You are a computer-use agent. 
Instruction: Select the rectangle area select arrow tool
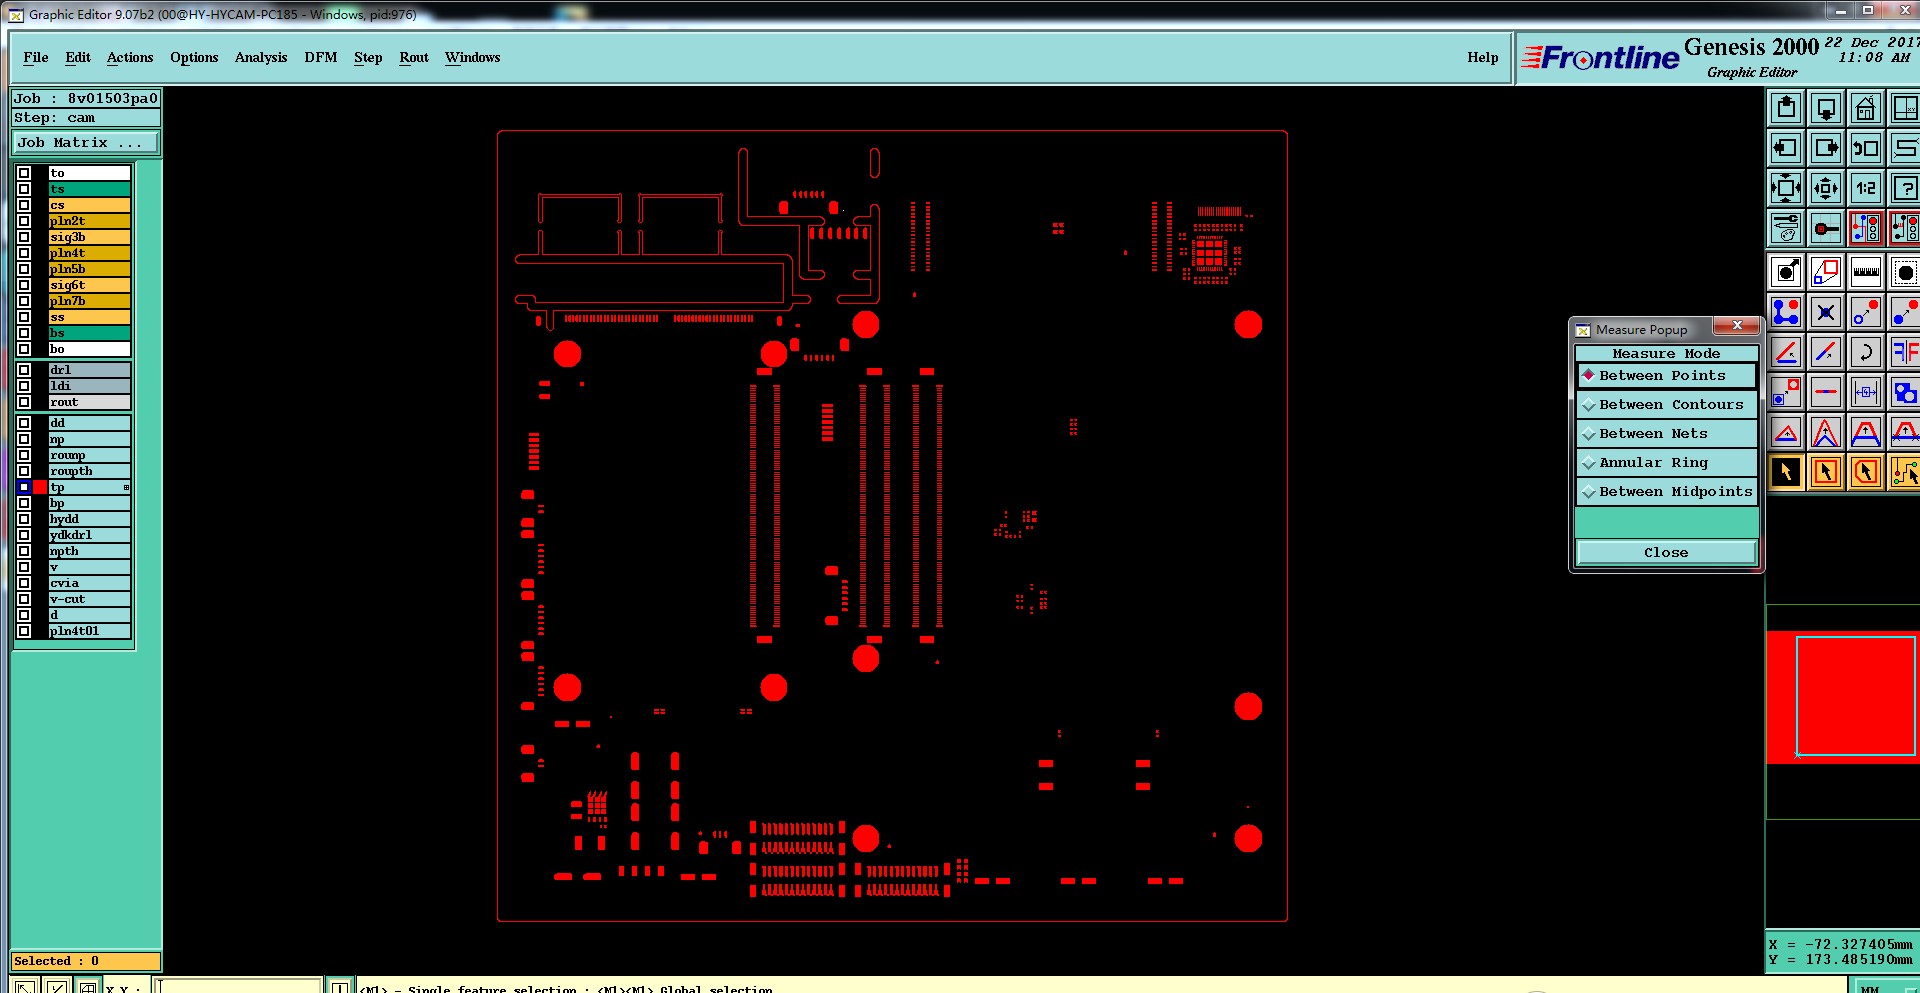[1826, 472]
